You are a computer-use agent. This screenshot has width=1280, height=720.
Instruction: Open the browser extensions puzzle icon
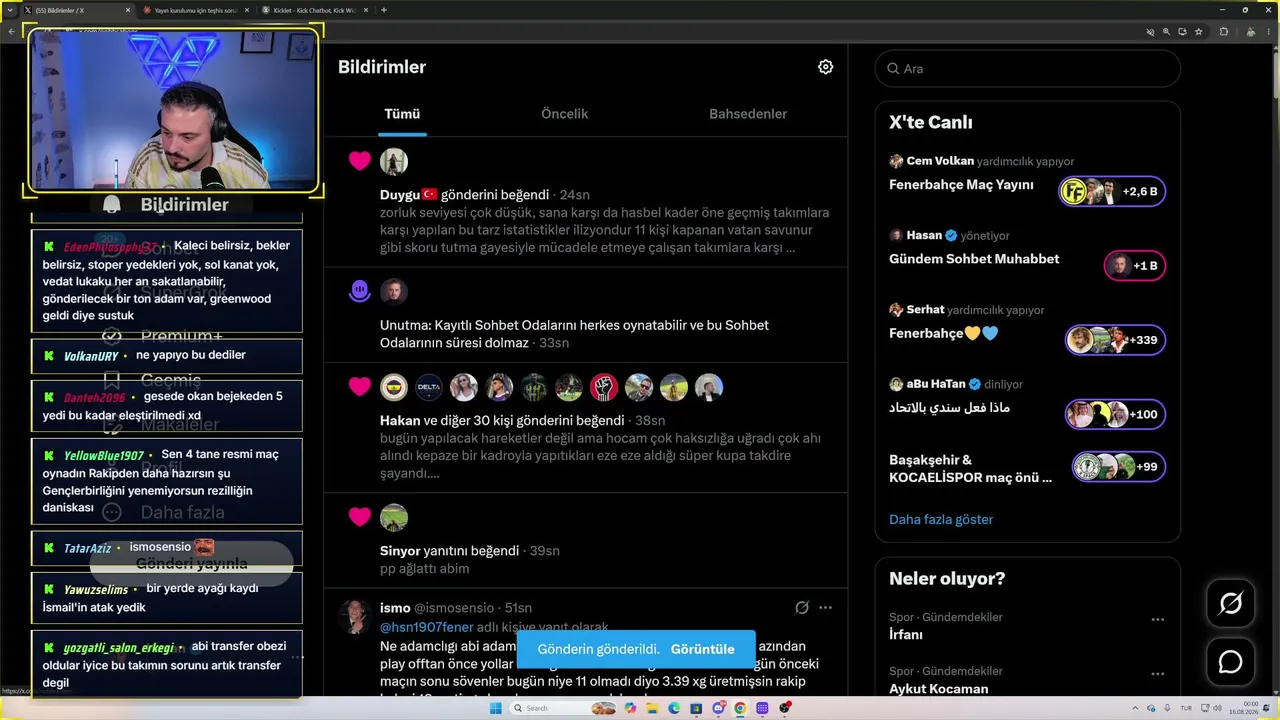coord(1223,32)
